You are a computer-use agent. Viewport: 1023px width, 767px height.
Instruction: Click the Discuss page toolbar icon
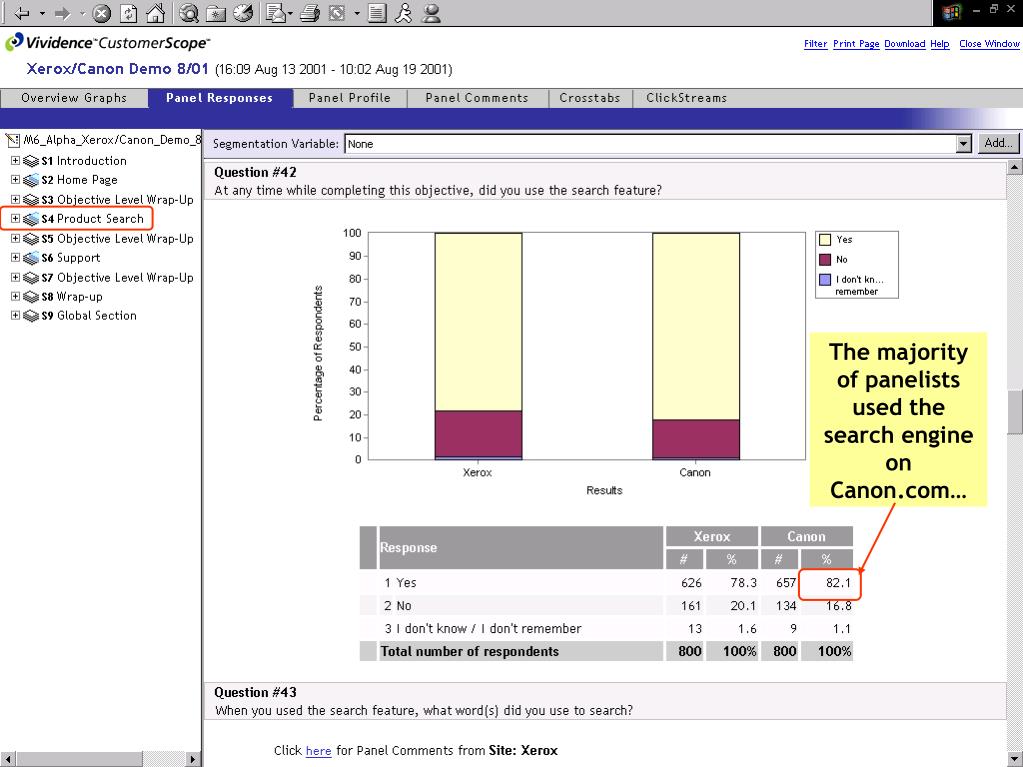[376, 13]
